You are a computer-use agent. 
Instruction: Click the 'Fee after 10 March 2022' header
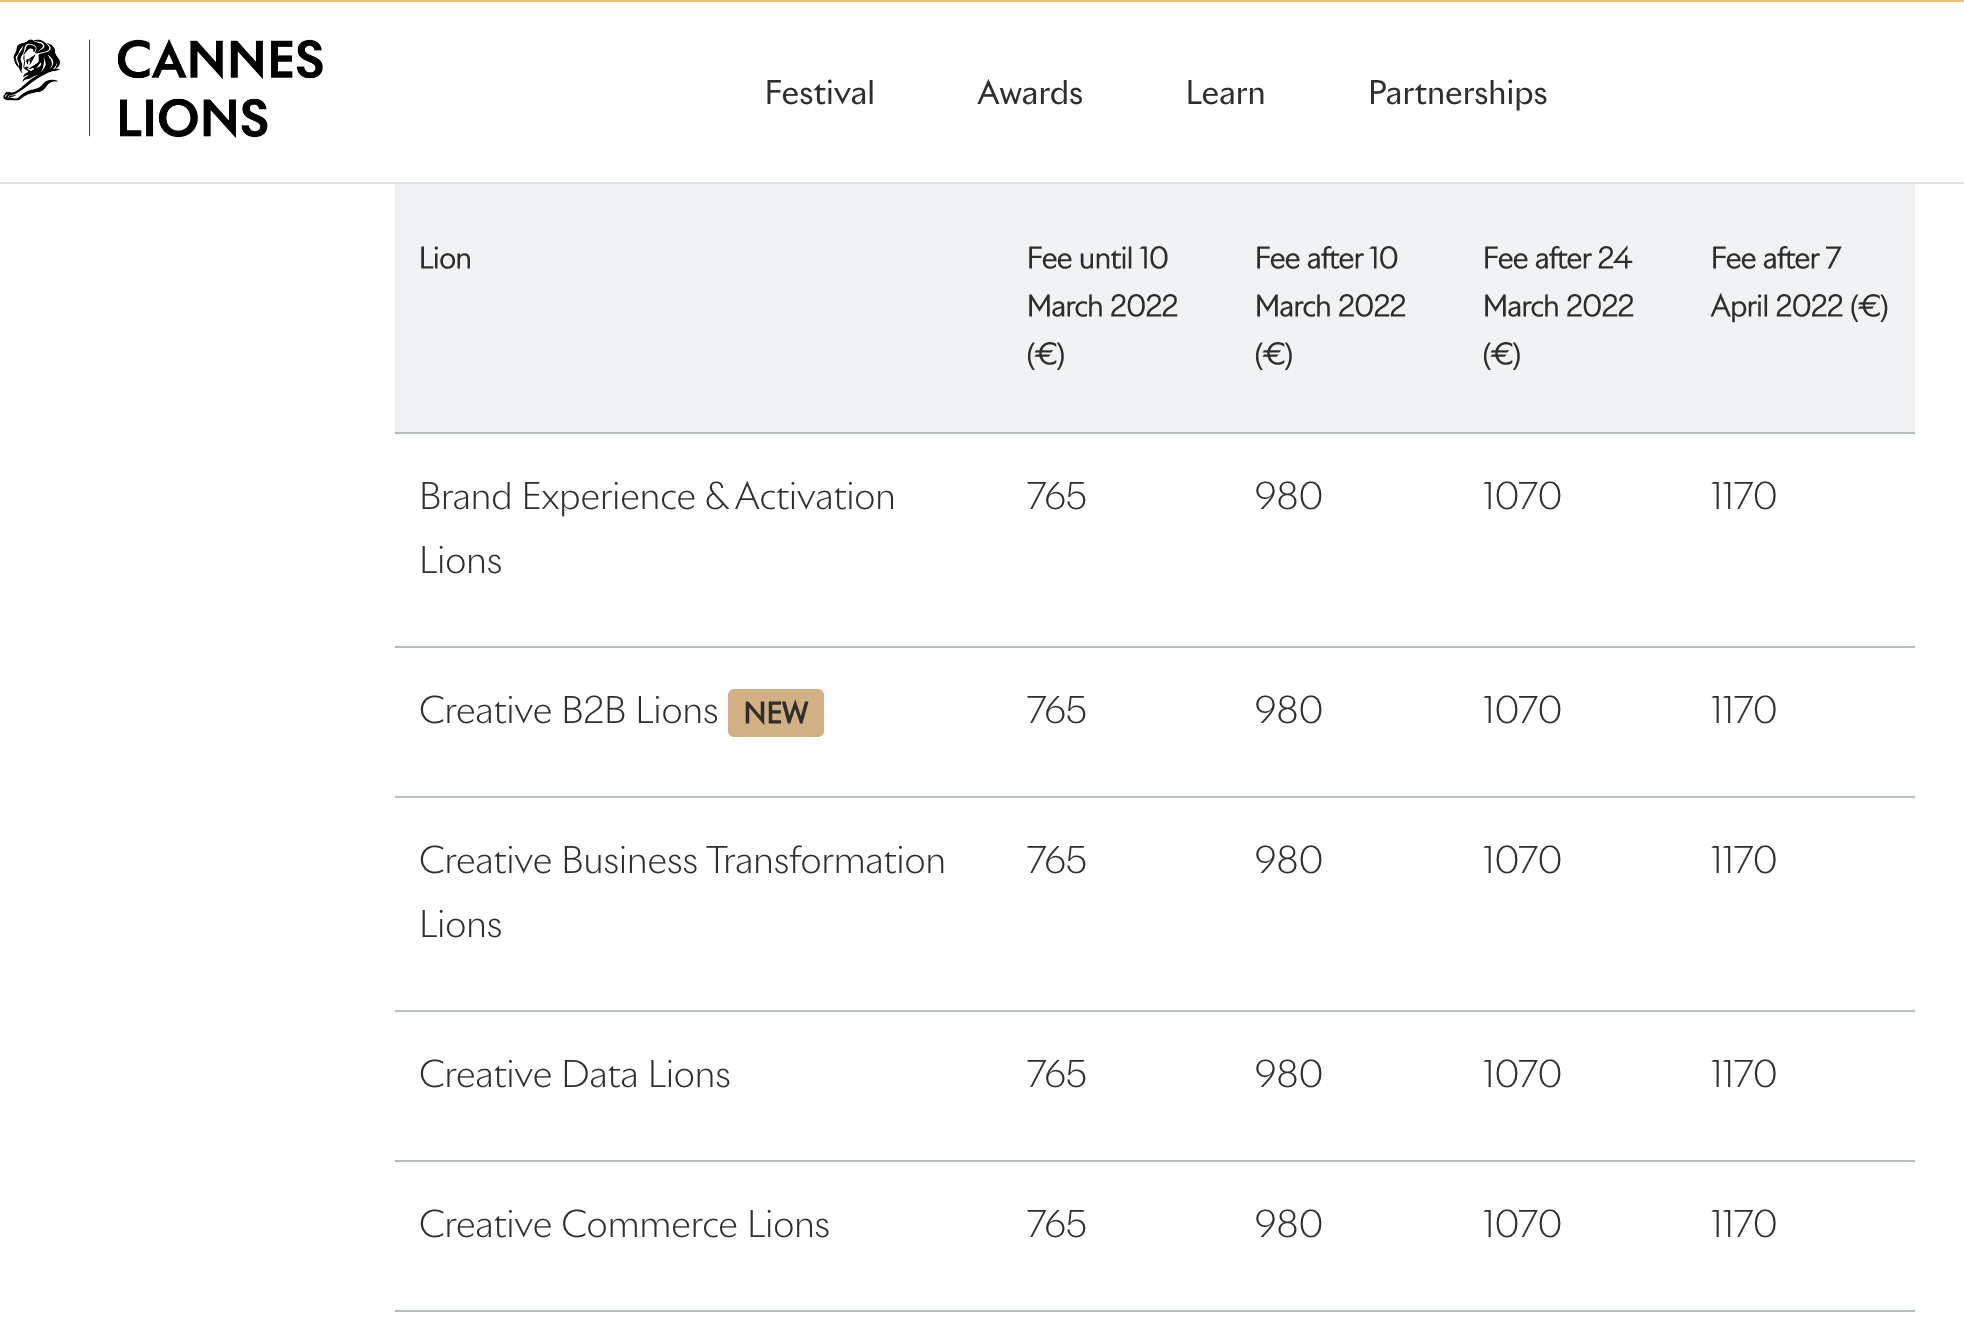[1329, 306]
